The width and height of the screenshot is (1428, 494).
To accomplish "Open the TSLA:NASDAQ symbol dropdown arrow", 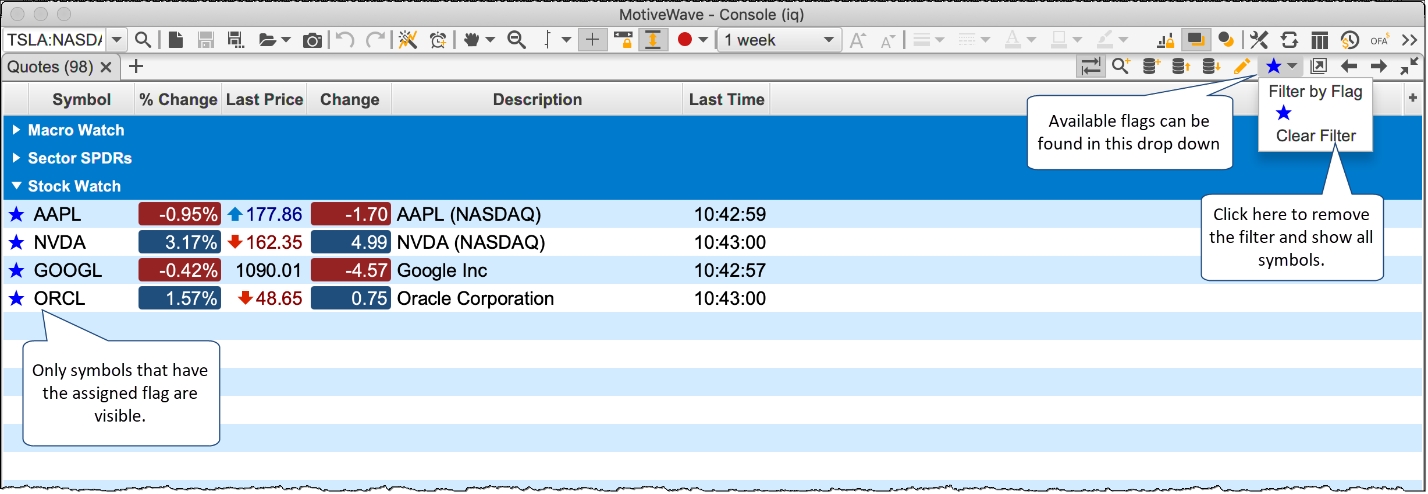I will point(117,40).
